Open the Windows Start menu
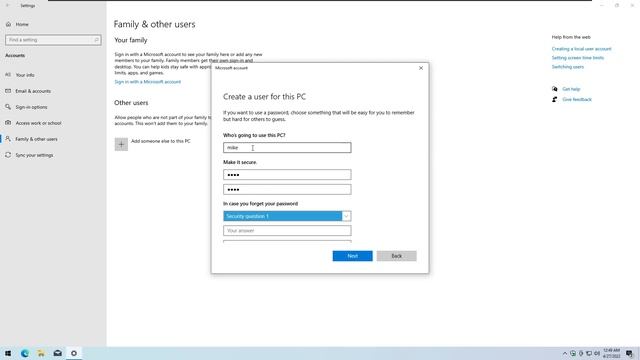Viewport: 640px width, 360px height. [x=8, y=353]
